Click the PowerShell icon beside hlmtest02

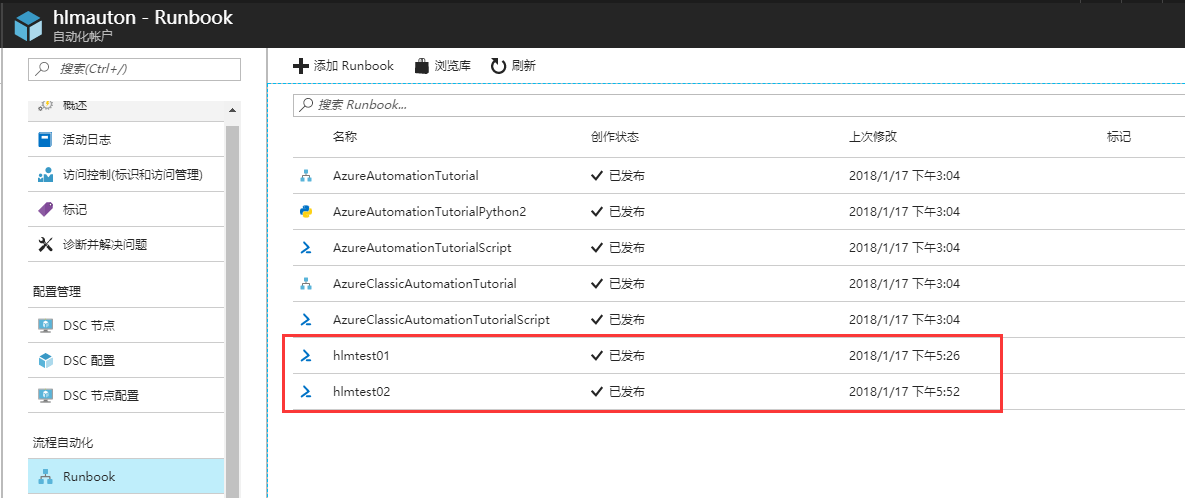tap(305, 392)
